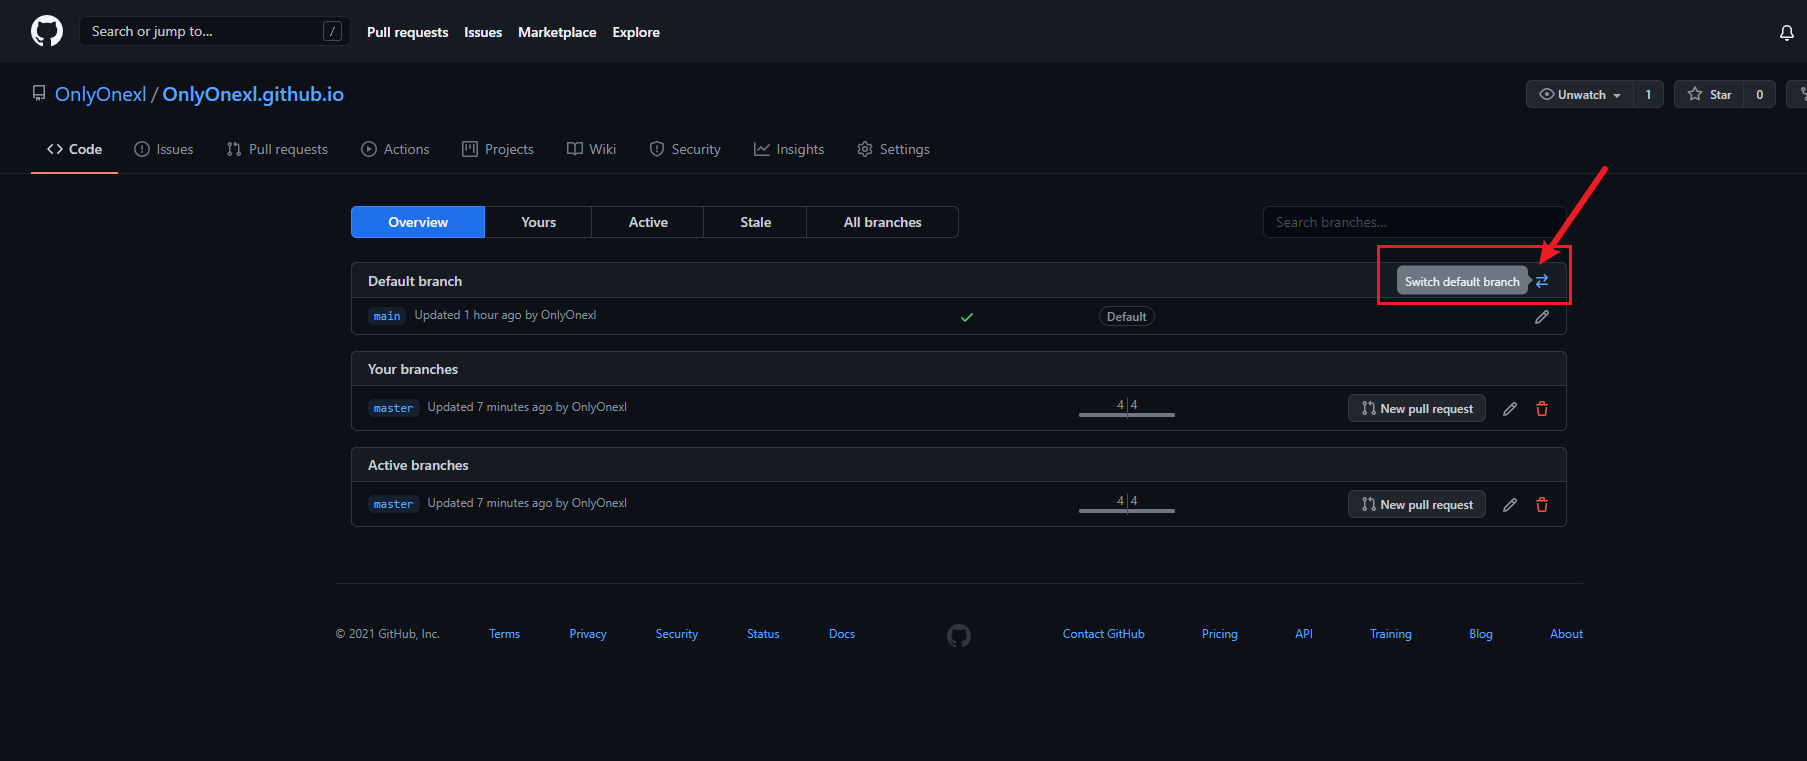
Task: Click the repository icon beside OnlyOnexl
Action: [39, 93]
